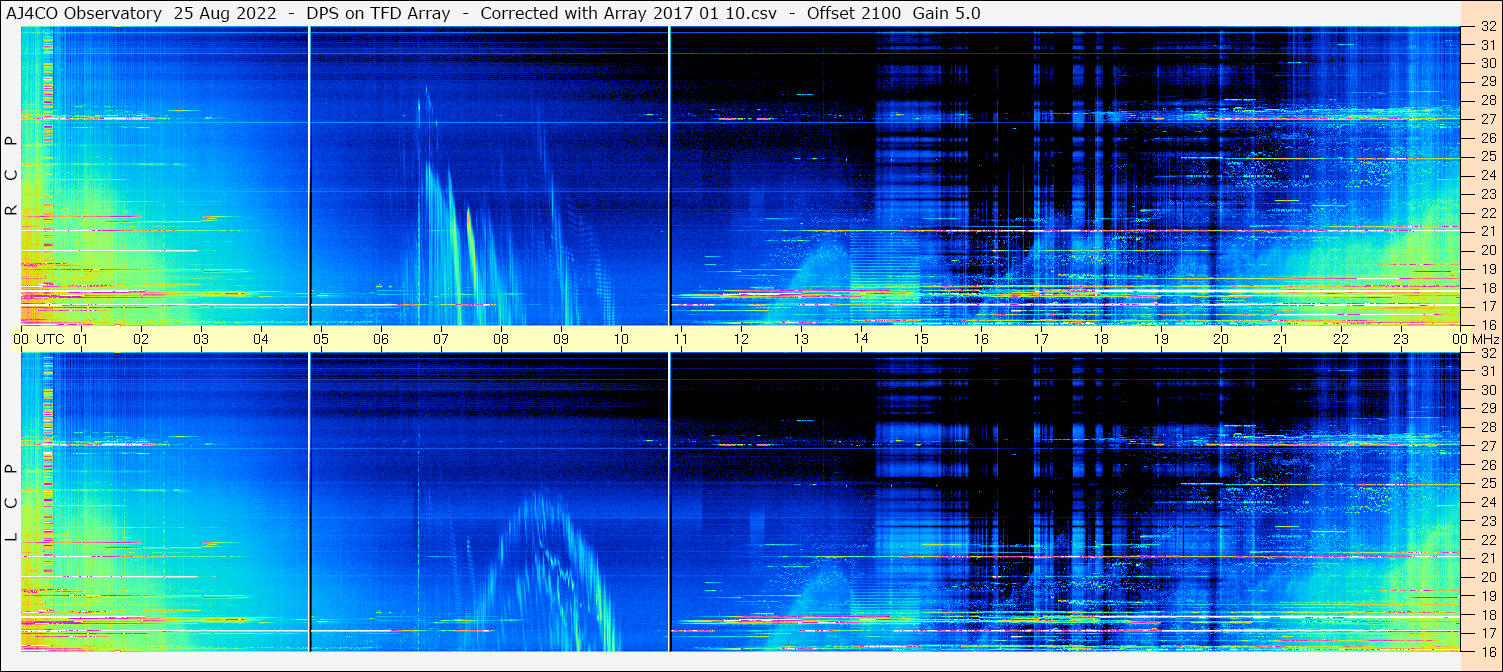Select the 18 hour mark on time axis
1503x672 pixels.
pos(1101,339)
